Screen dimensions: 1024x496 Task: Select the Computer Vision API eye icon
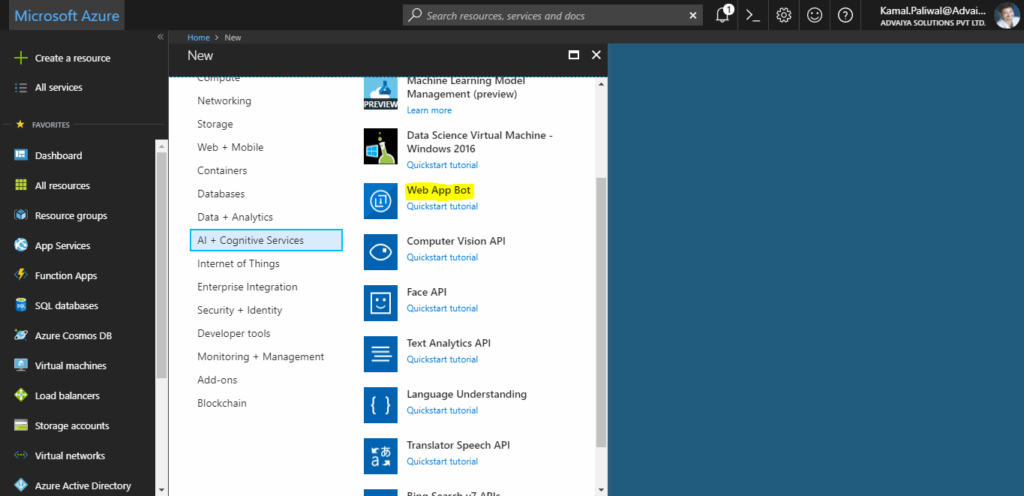pyautogui.click(x=381, y=252)
